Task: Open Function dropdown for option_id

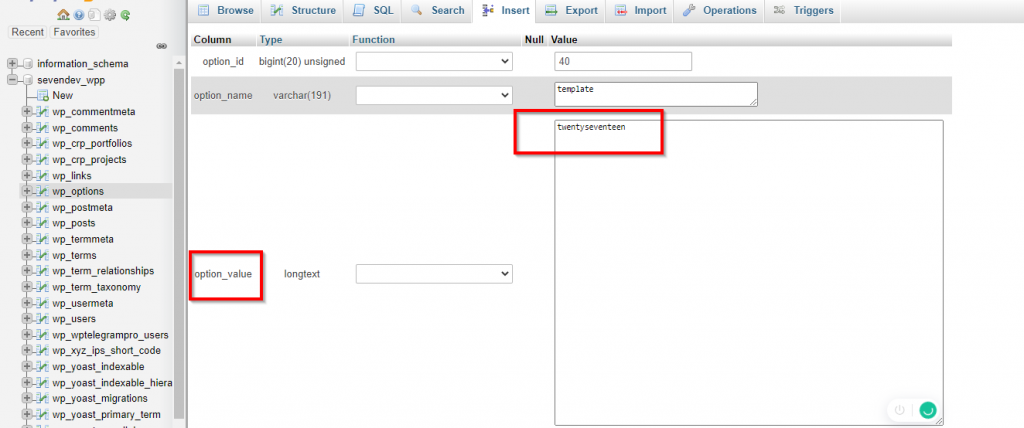Action: click(434, 61)
